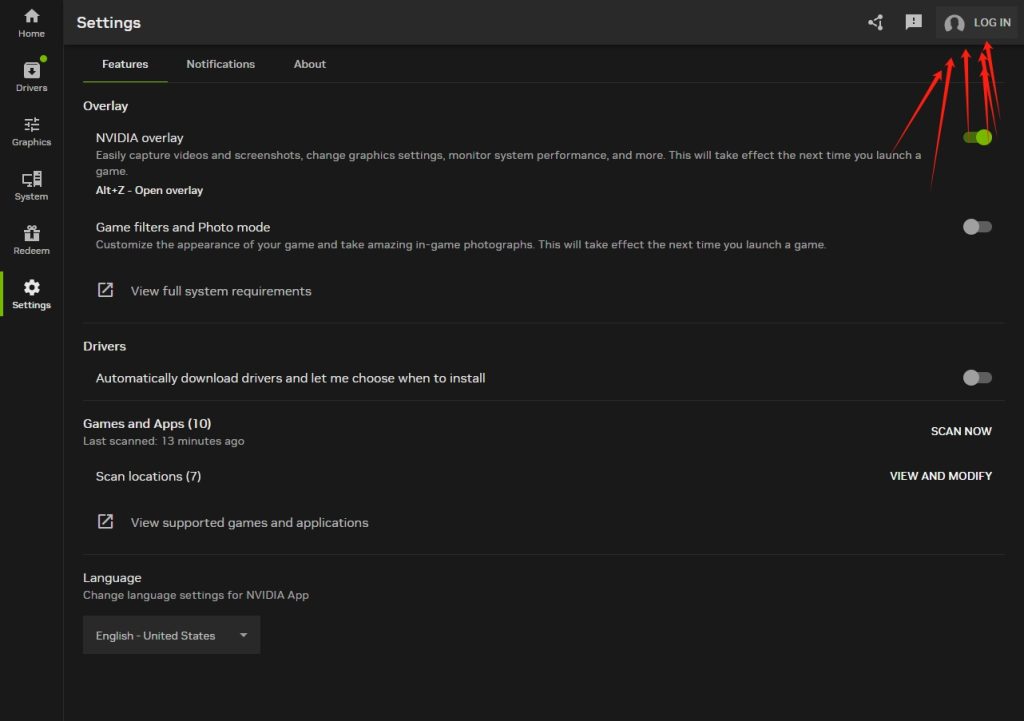Screen dimensions: 1024x721
Task: Click the Scan locations (7) label
Action: pos(148,476)
